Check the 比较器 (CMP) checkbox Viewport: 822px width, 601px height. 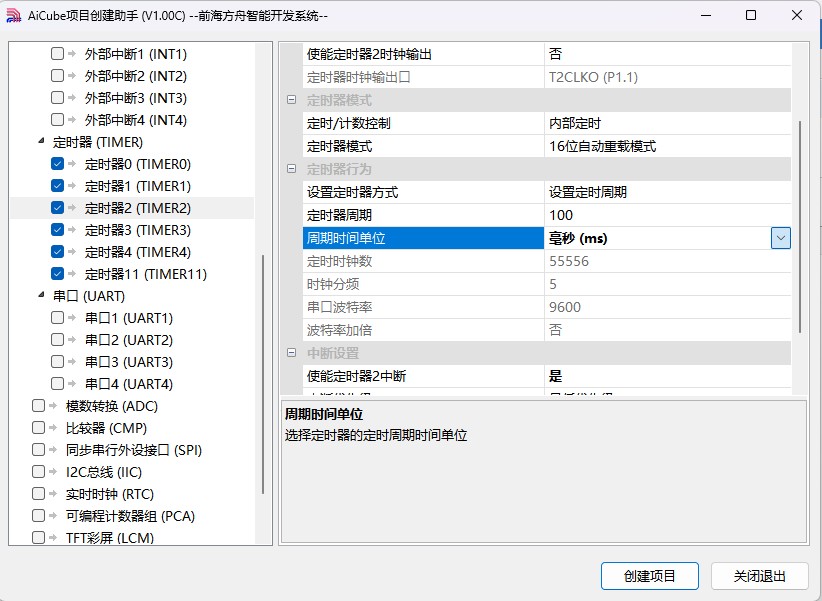tap(38, 428)
